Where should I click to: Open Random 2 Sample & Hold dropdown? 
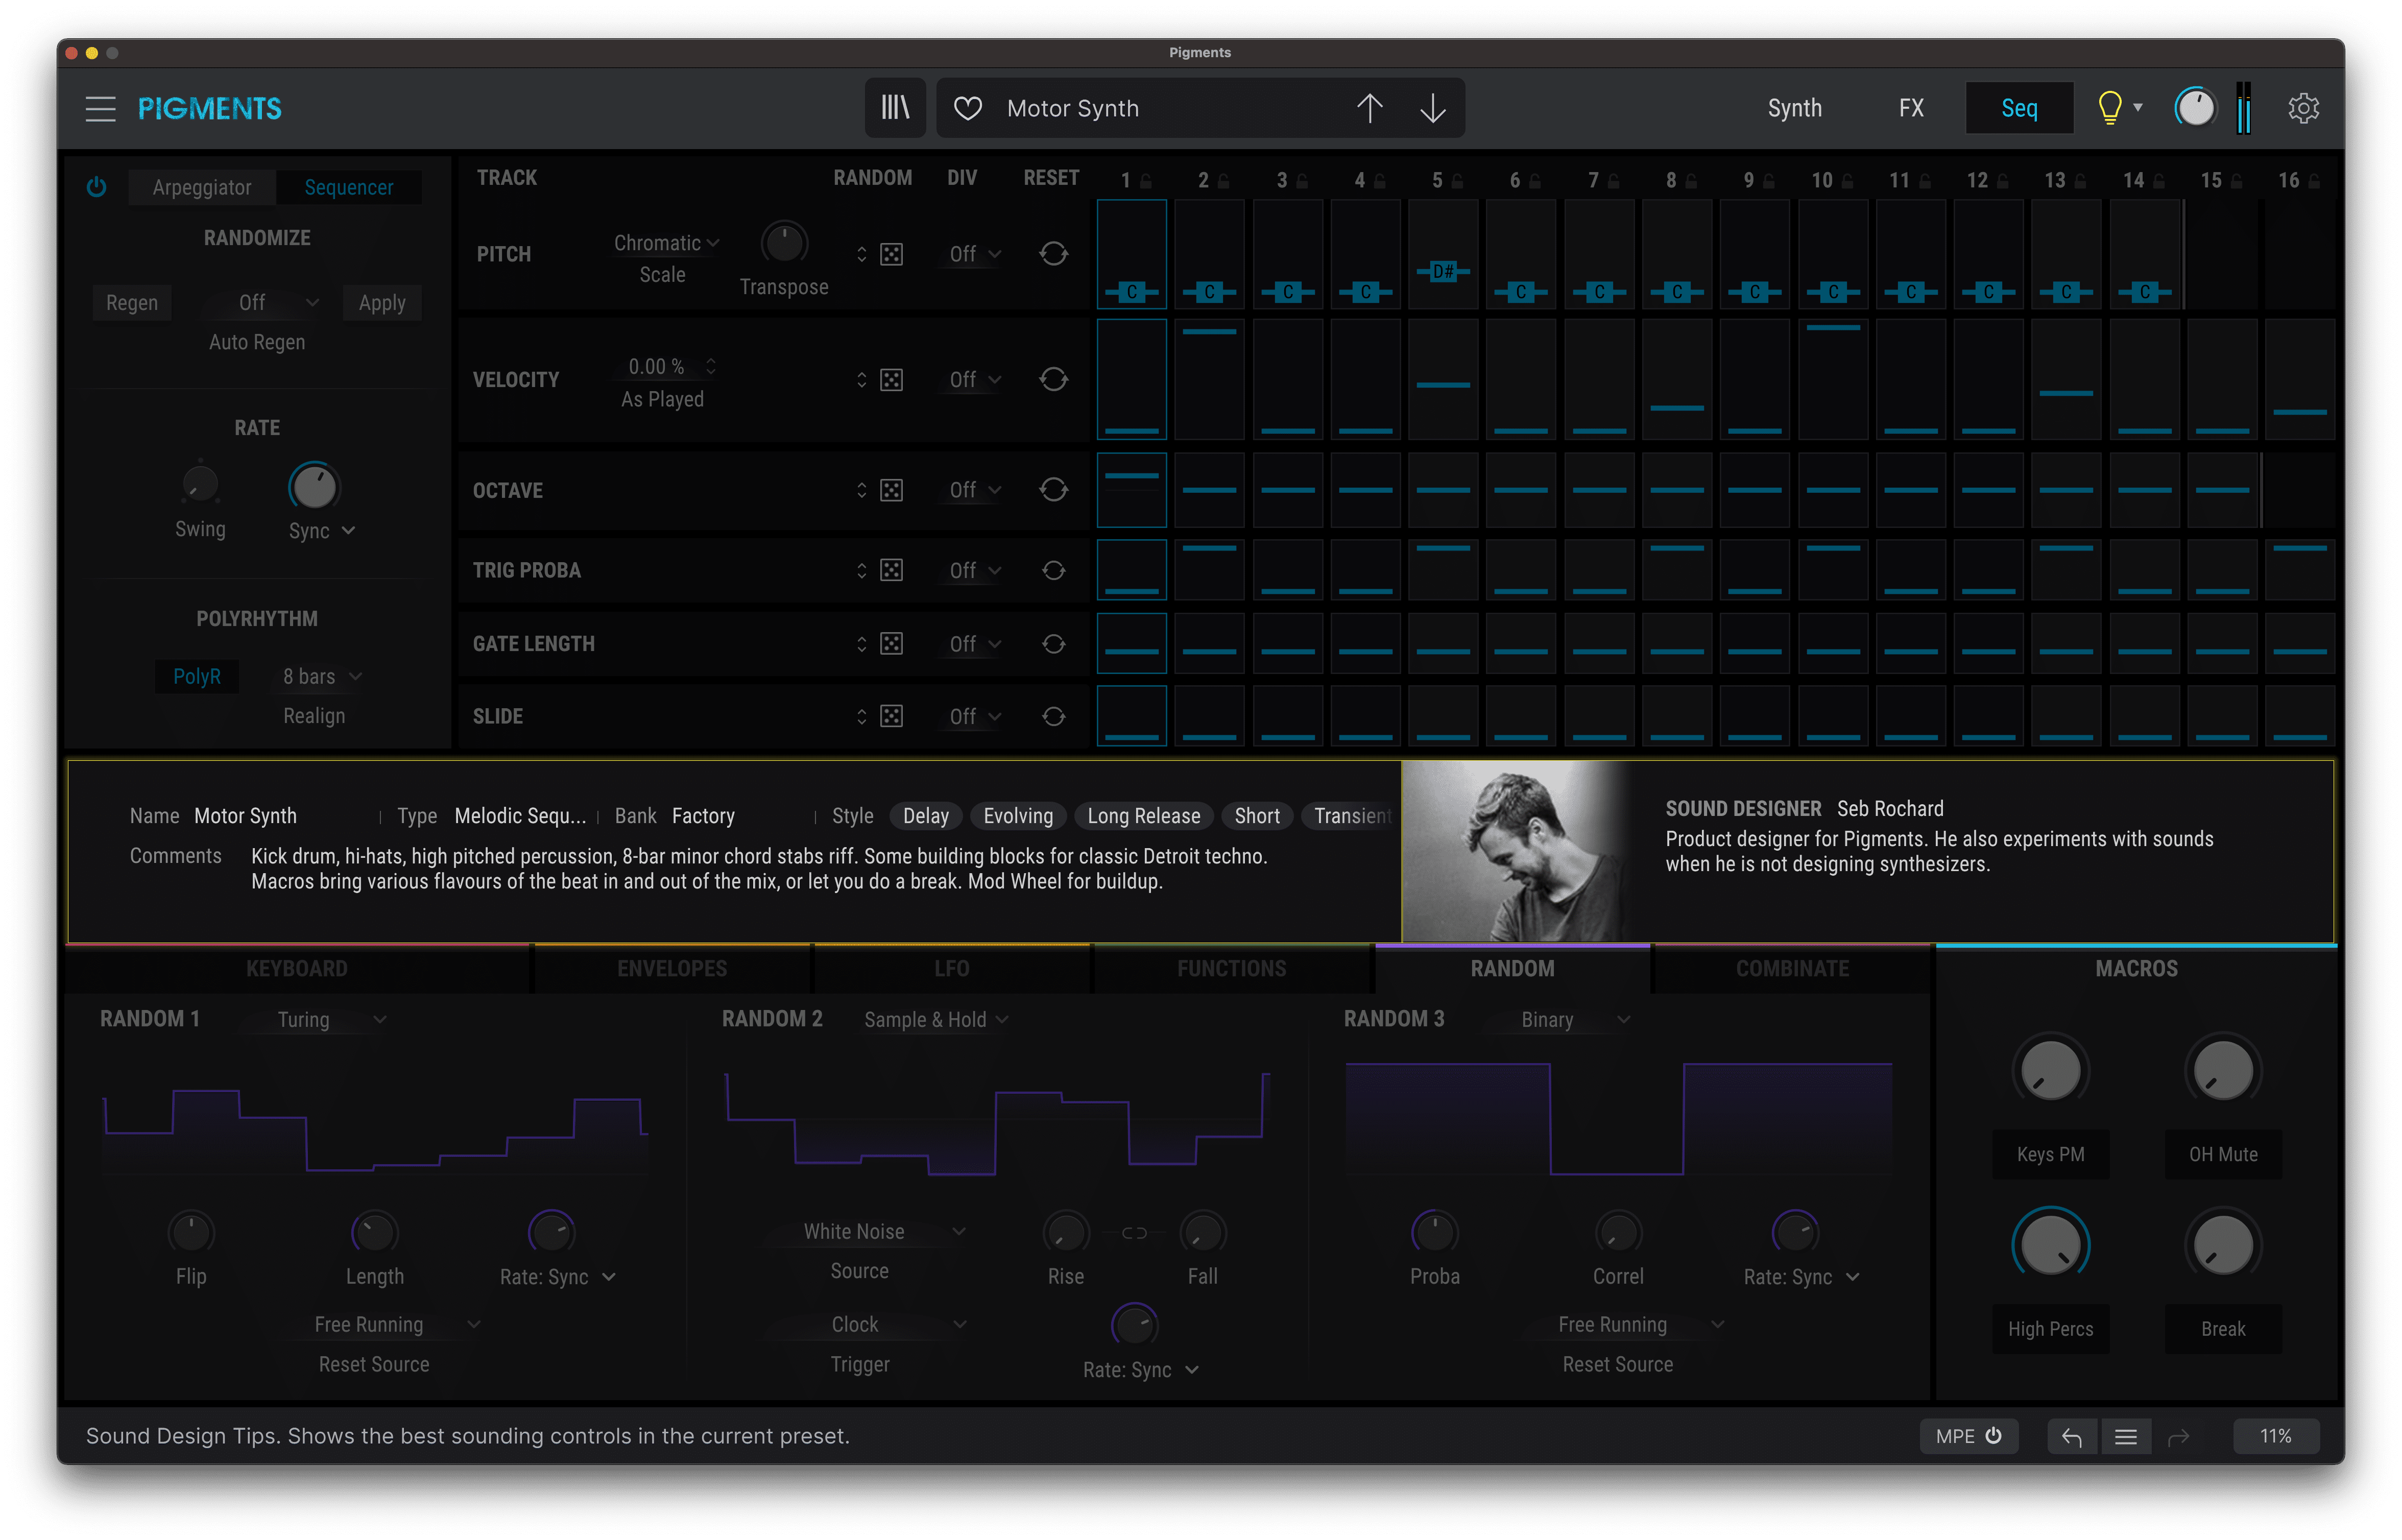pyautogui.click(x=936, y=1020)
